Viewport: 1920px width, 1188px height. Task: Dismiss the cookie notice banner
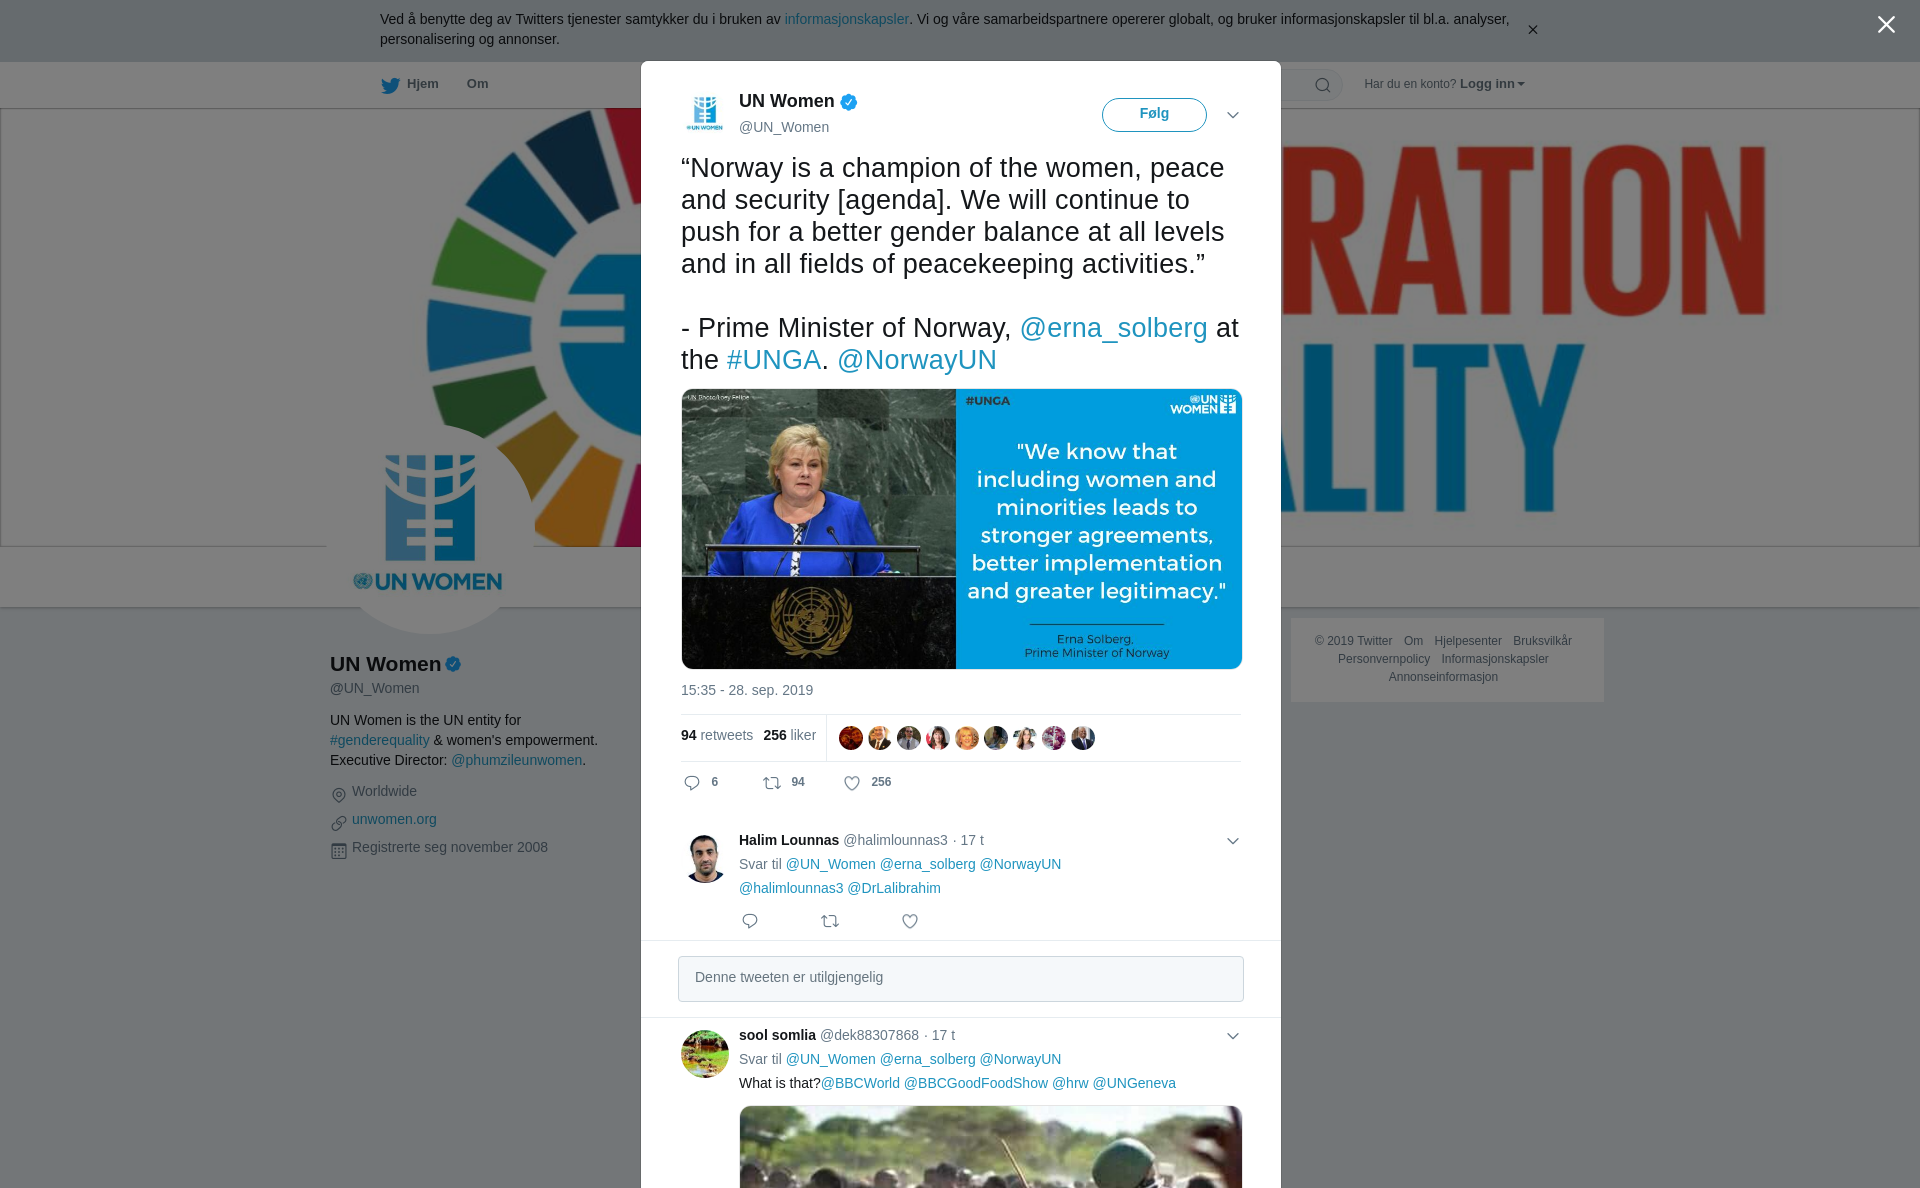click(x=1532, y=30)
